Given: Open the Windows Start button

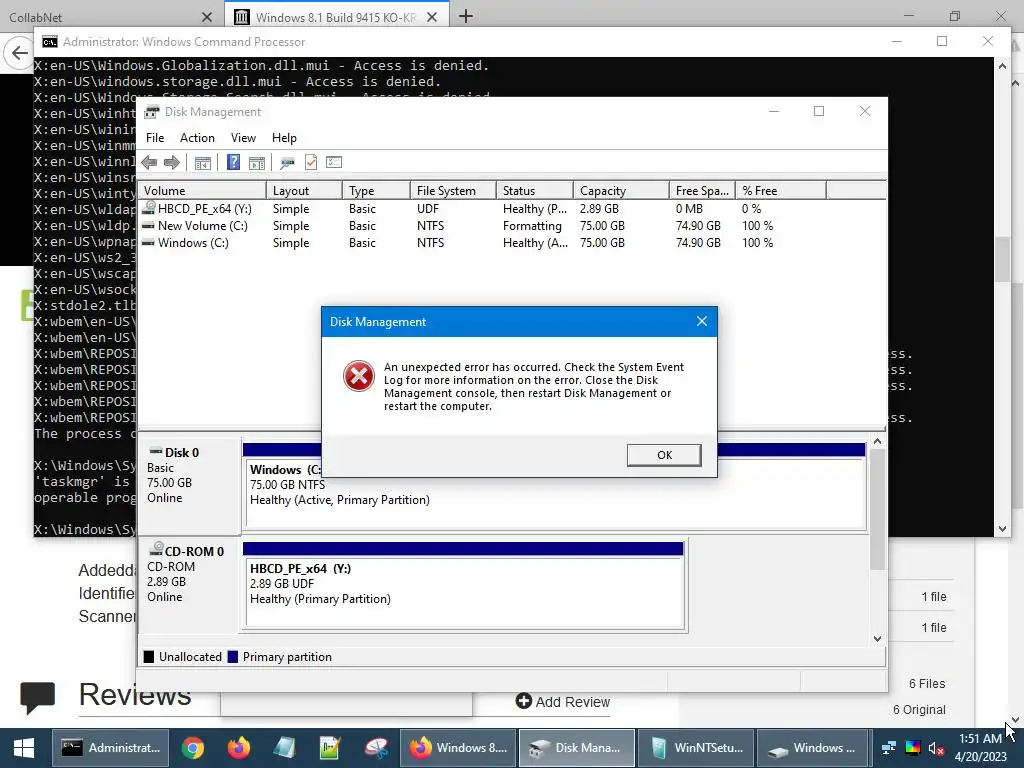Looking at the screenshot, I should [x=24, y=748].
